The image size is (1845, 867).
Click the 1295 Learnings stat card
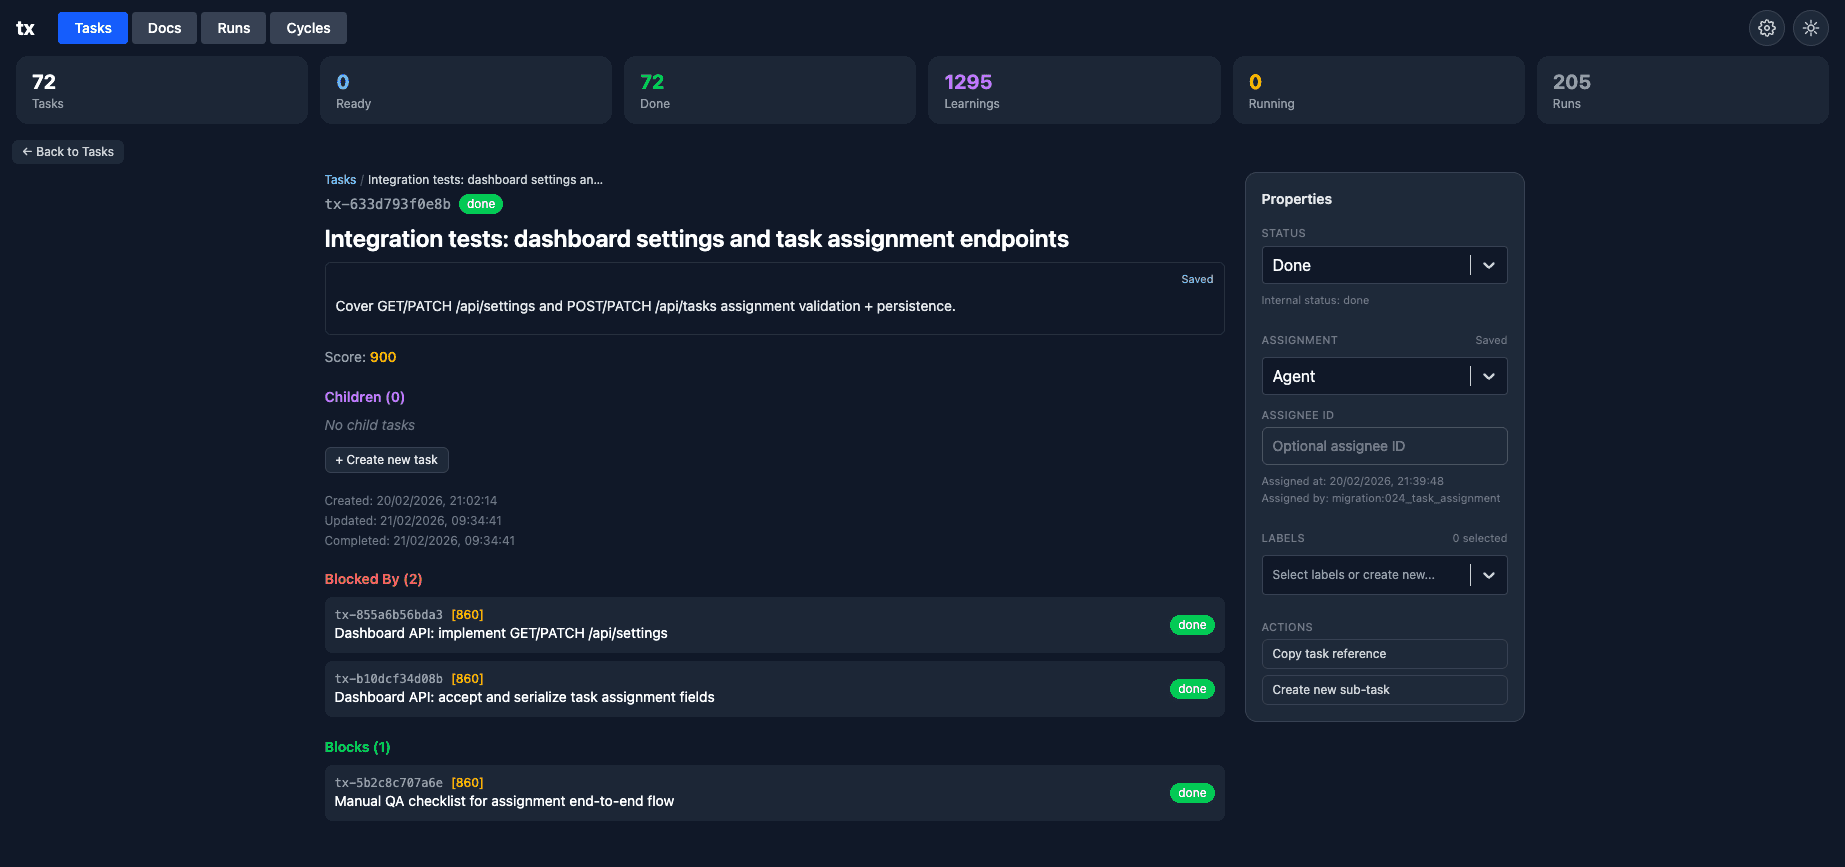[x=1074, y=90]
